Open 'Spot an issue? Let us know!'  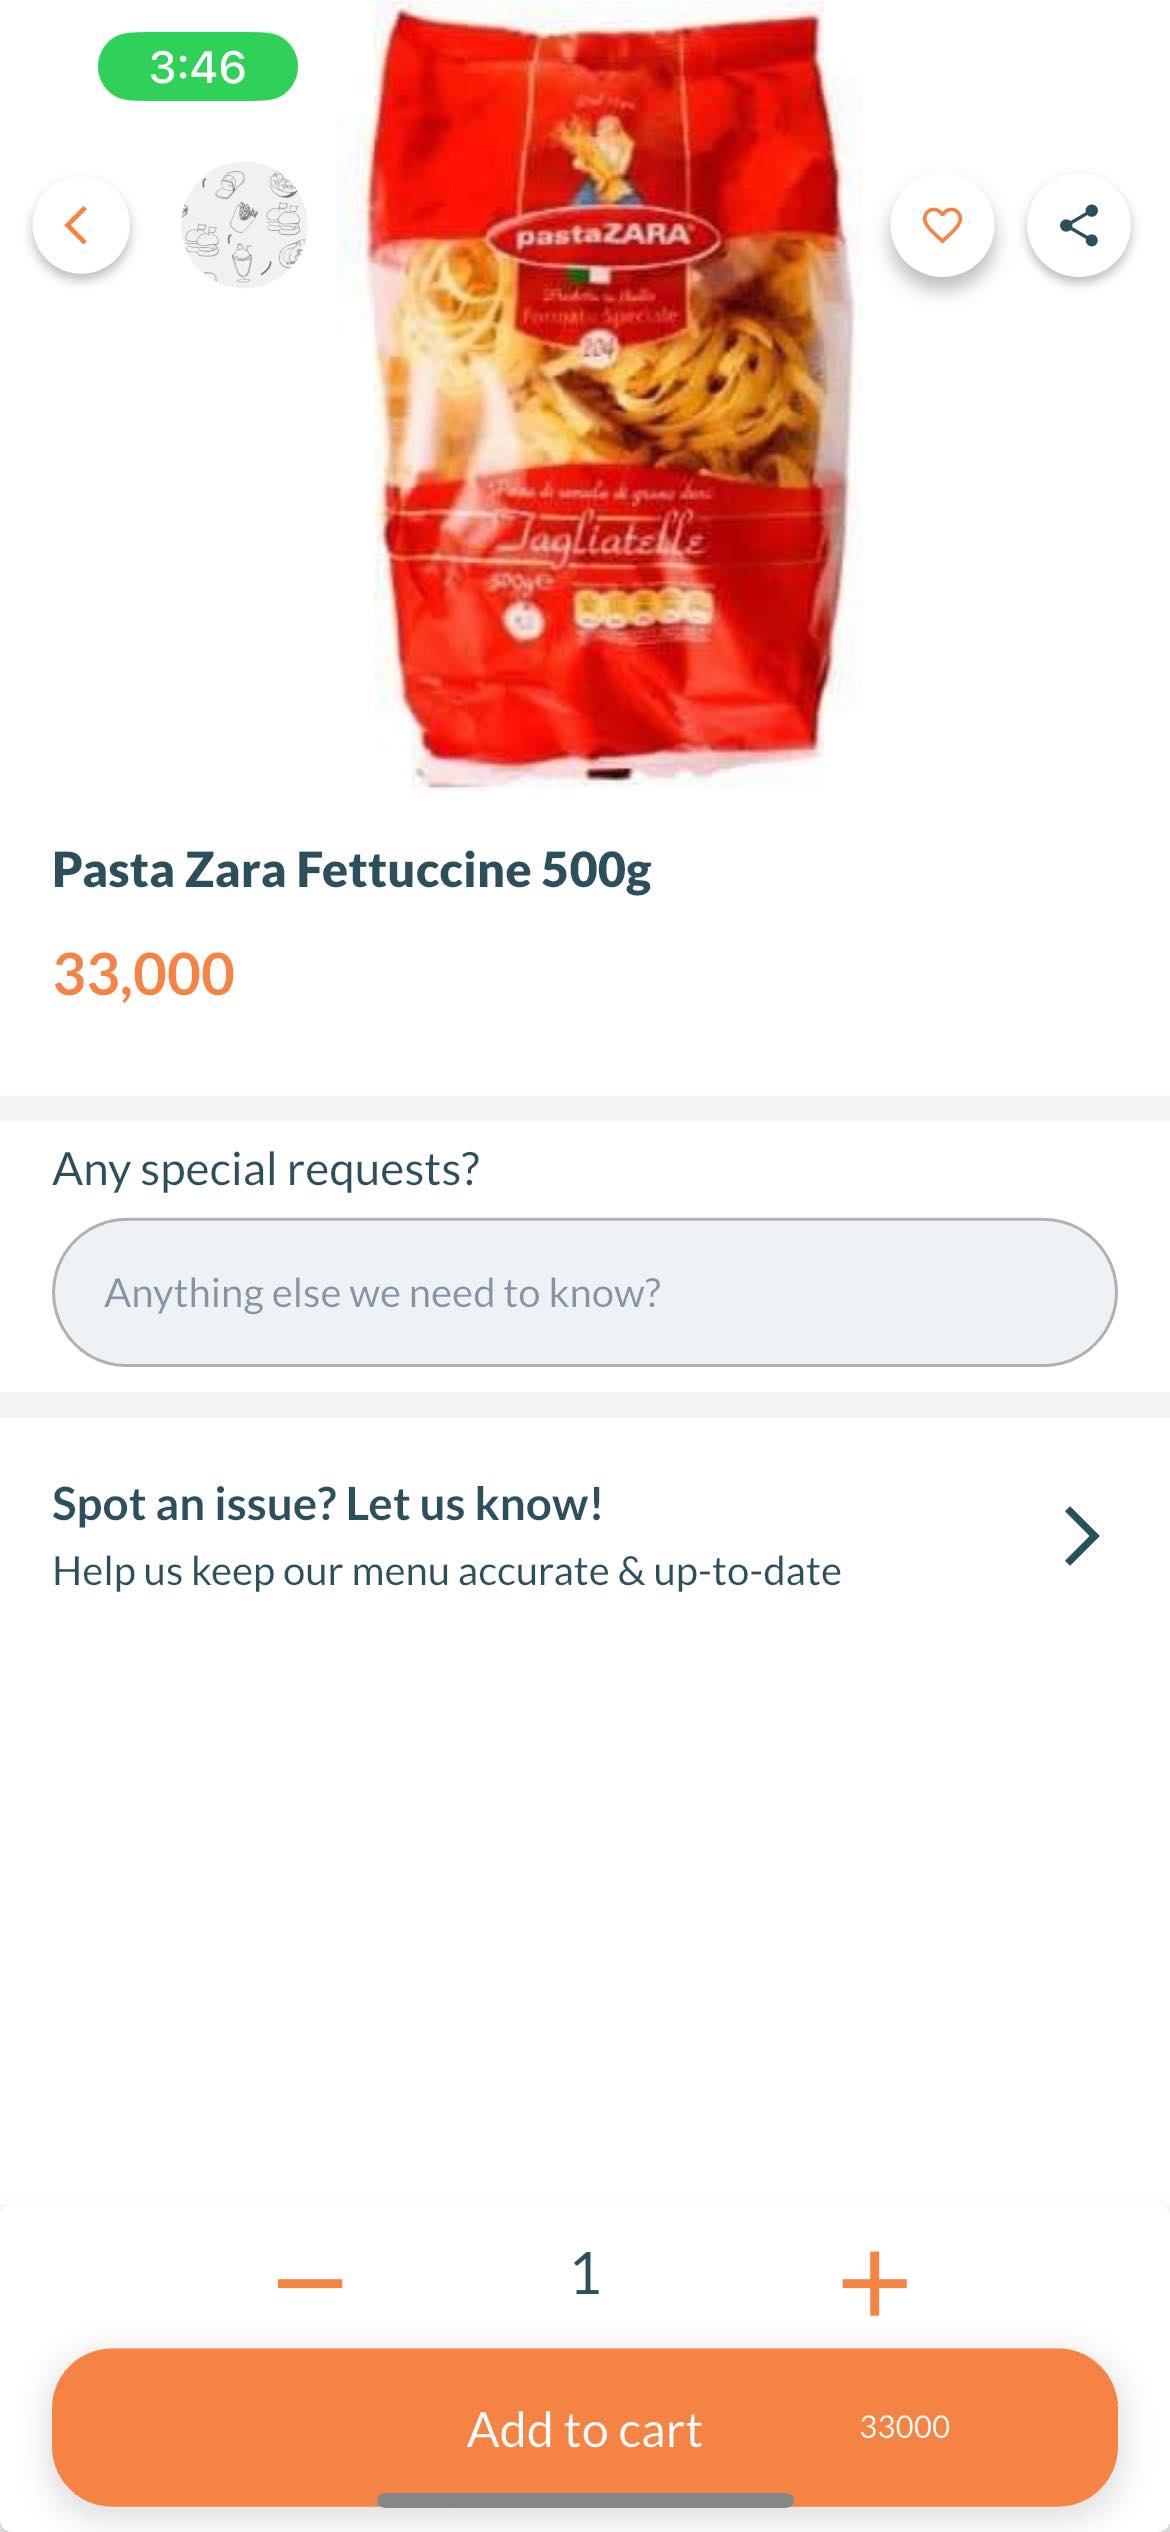click(328, 1503)
